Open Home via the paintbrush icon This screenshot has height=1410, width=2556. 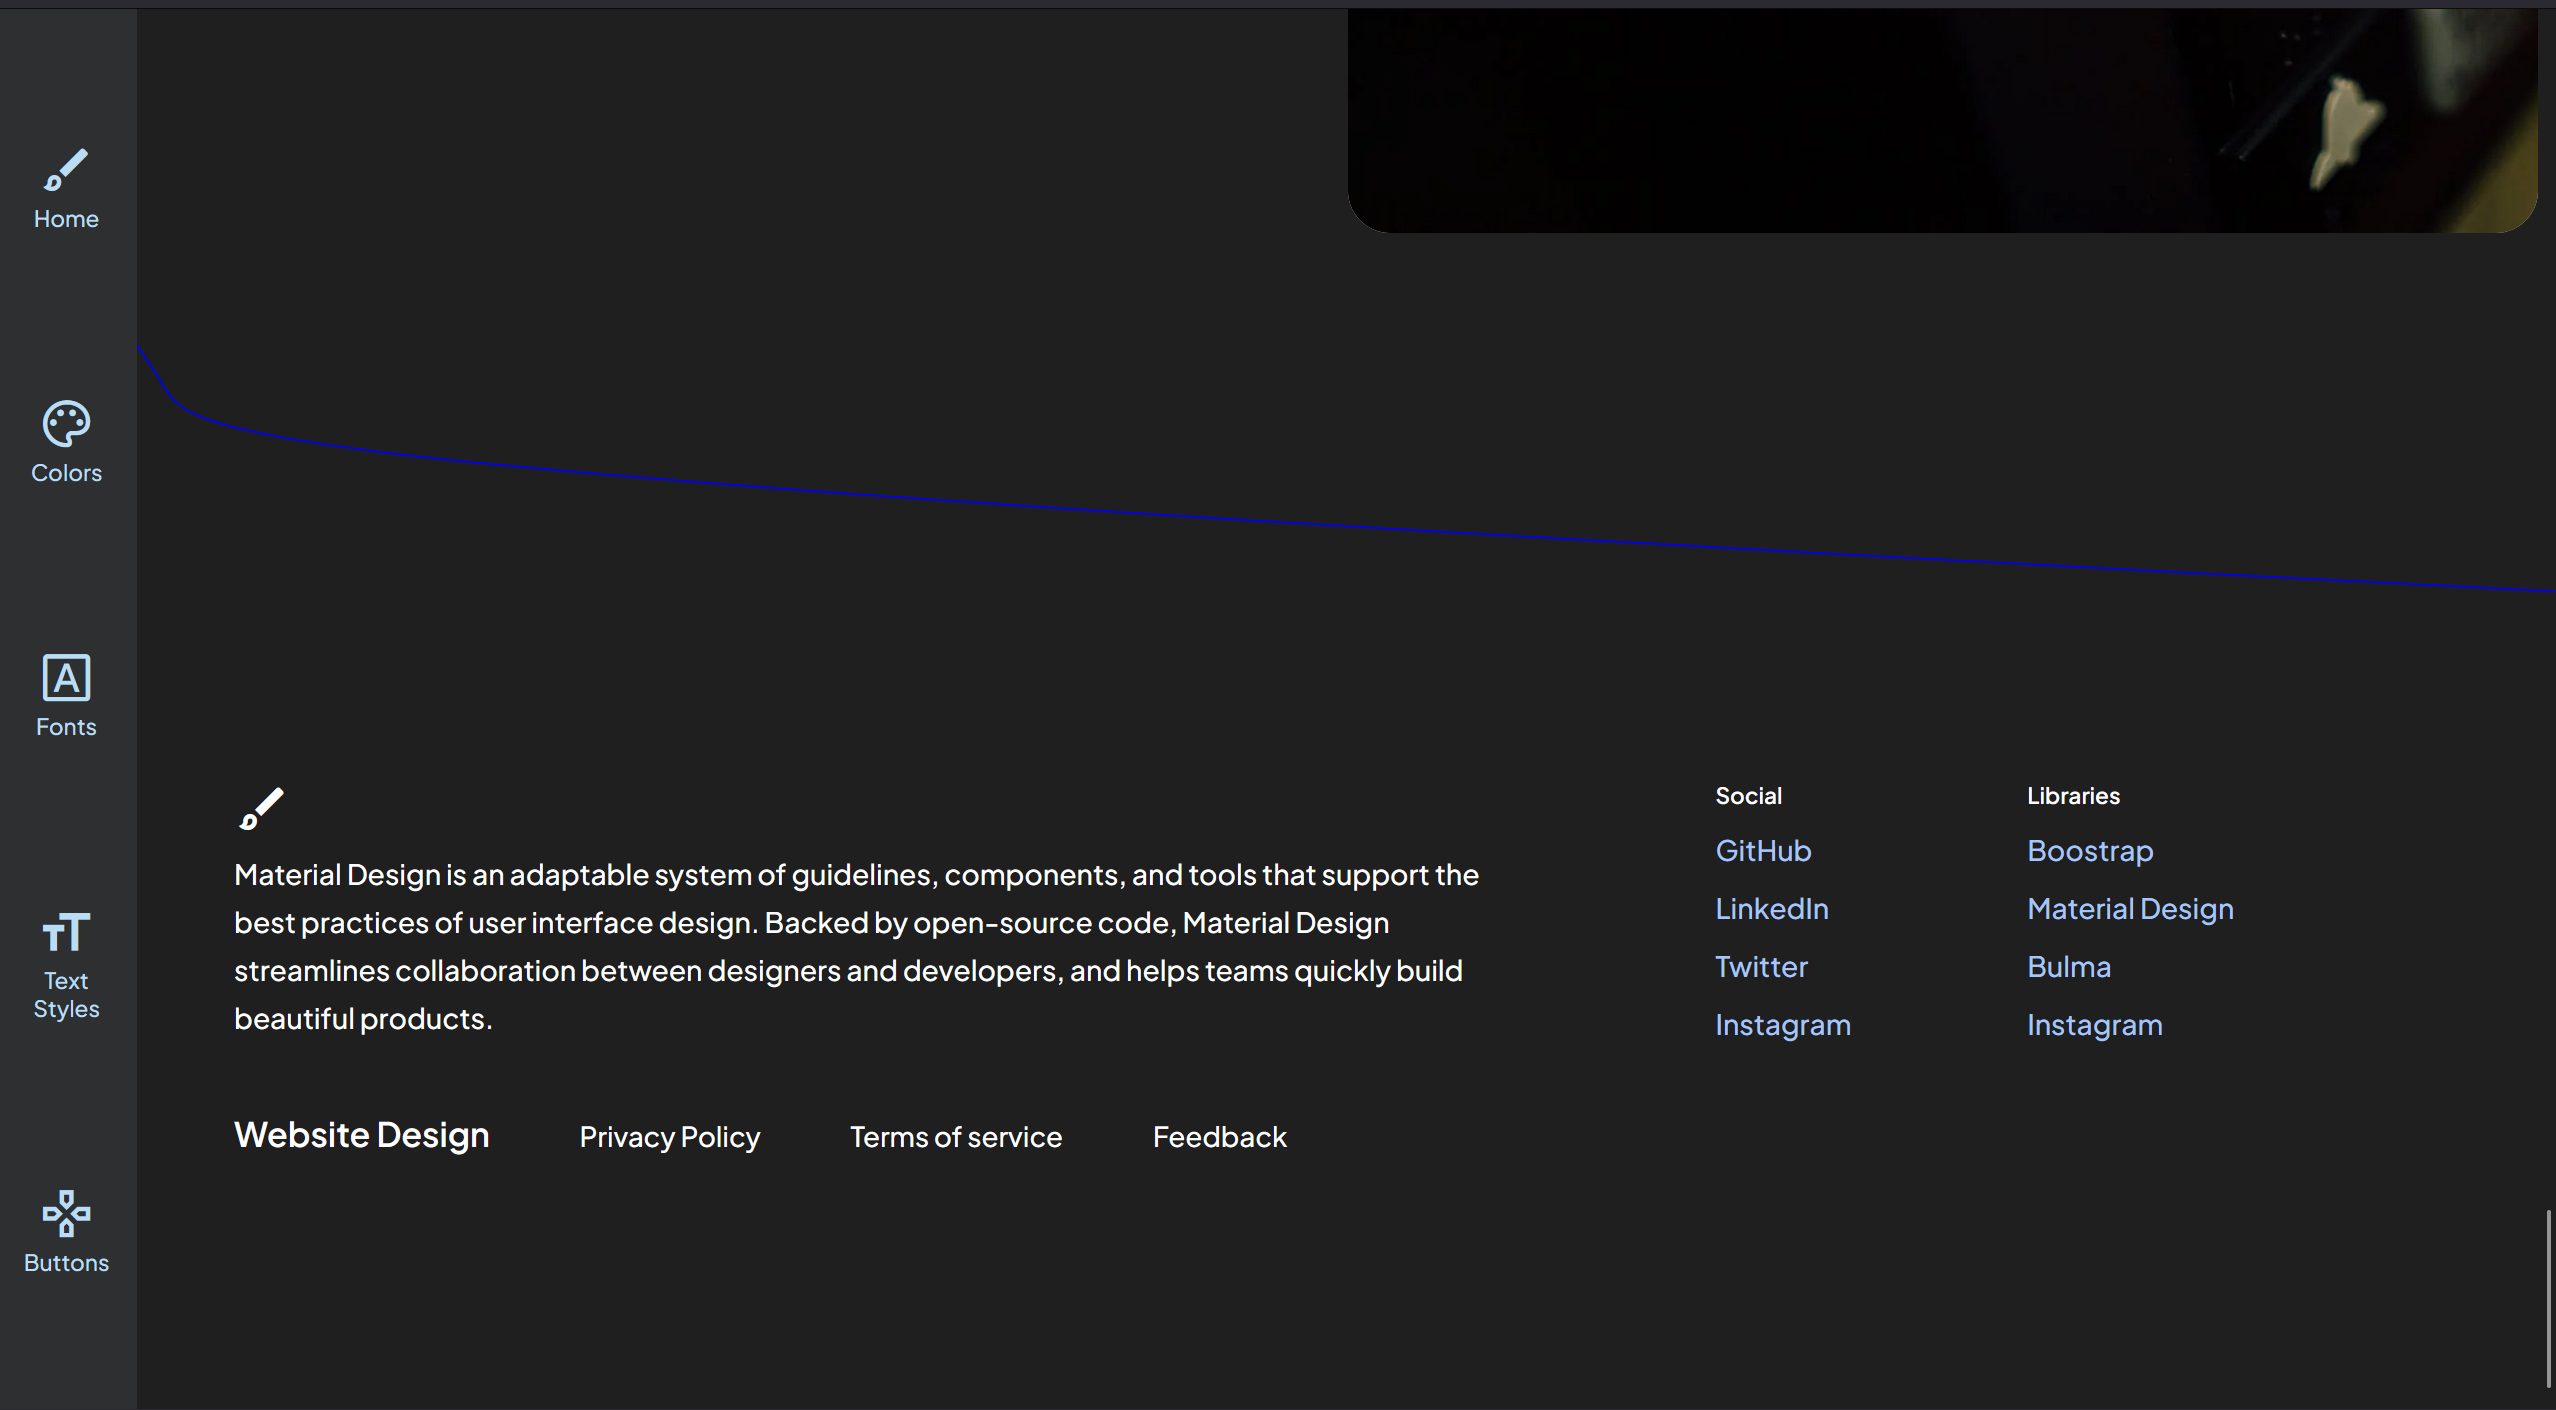(66, 170)
